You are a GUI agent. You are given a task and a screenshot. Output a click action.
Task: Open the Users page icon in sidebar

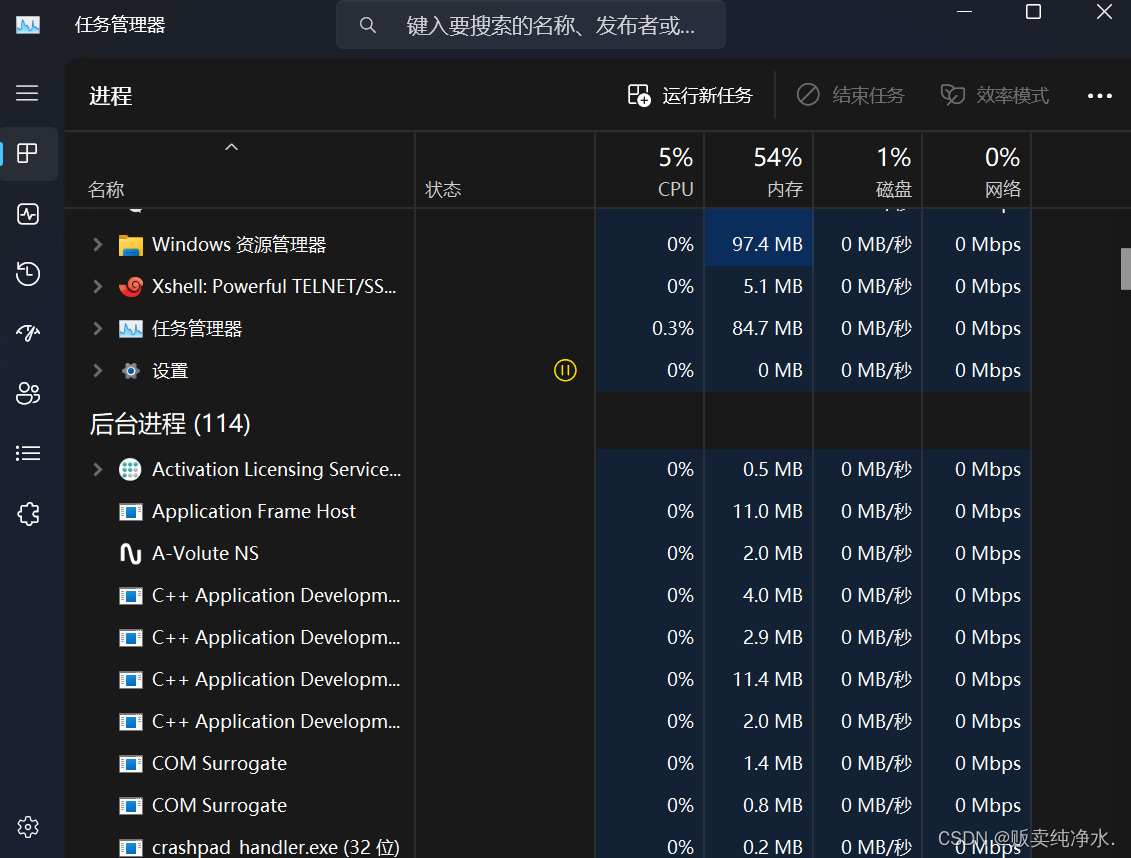[x=27, y=393]
